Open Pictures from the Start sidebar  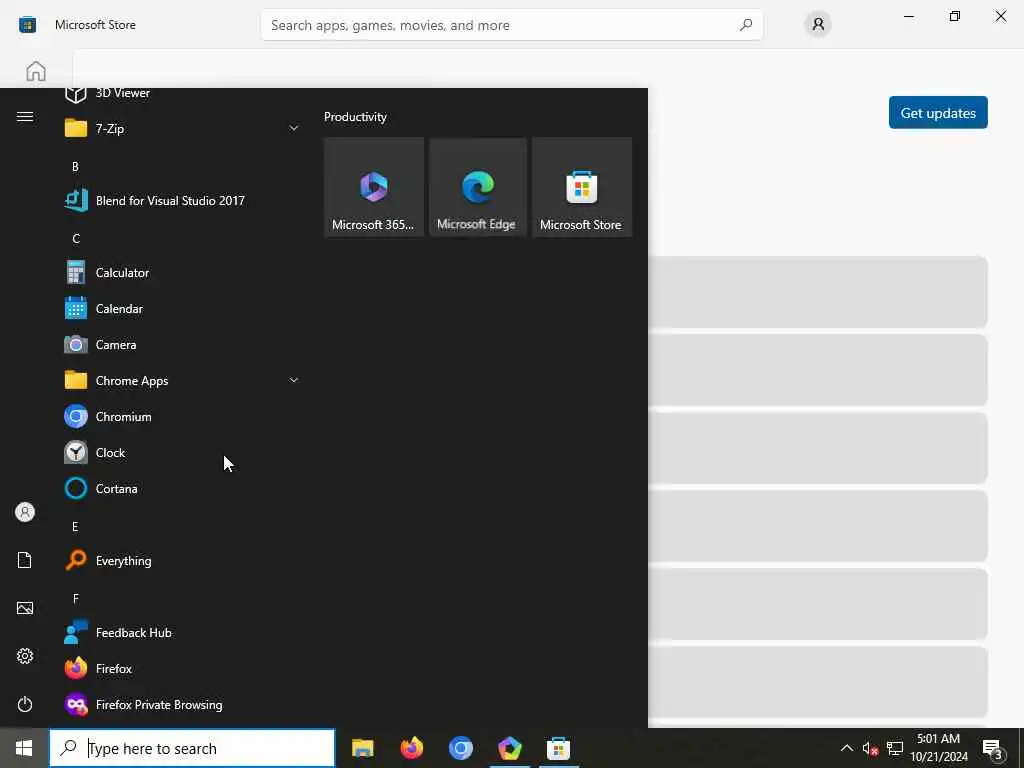point(25,608)
